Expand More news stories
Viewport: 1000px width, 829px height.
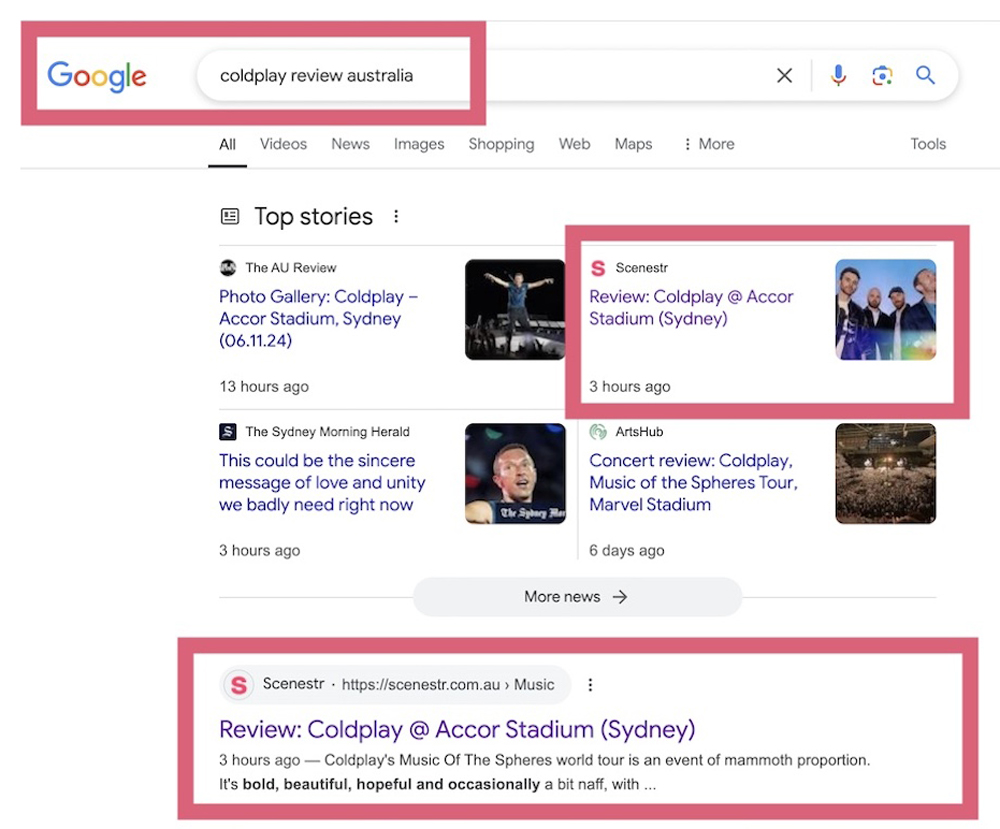pos(576,597)
